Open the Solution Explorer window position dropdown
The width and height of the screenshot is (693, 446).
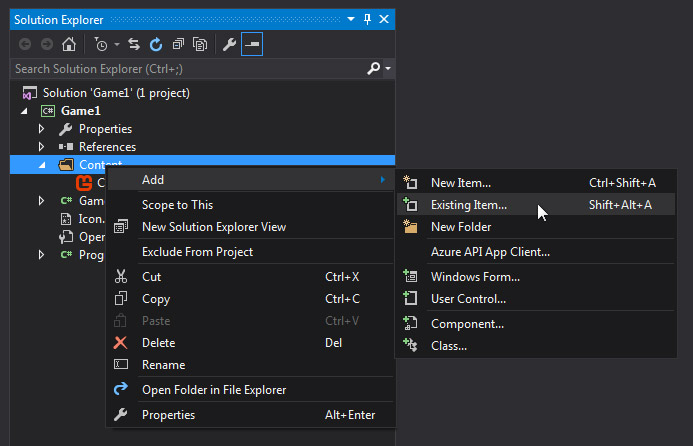[x=351, y=19]
